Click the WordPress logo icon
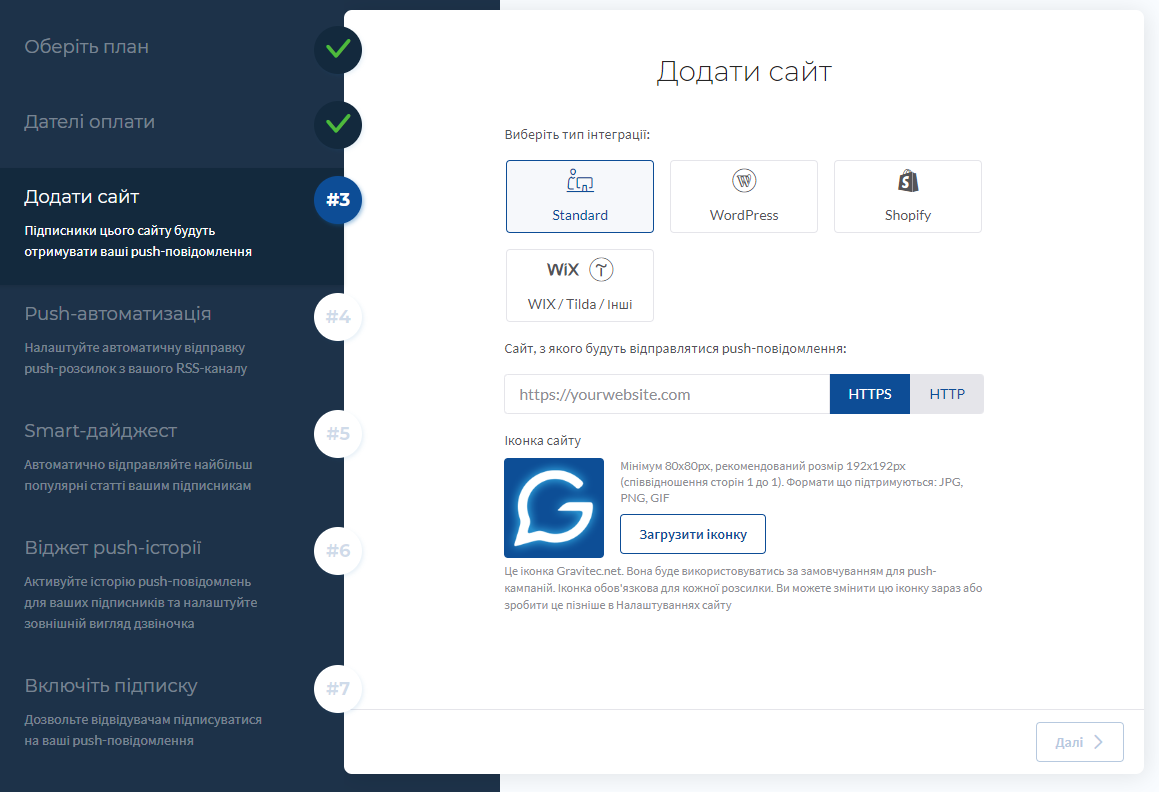 [744, 180]
